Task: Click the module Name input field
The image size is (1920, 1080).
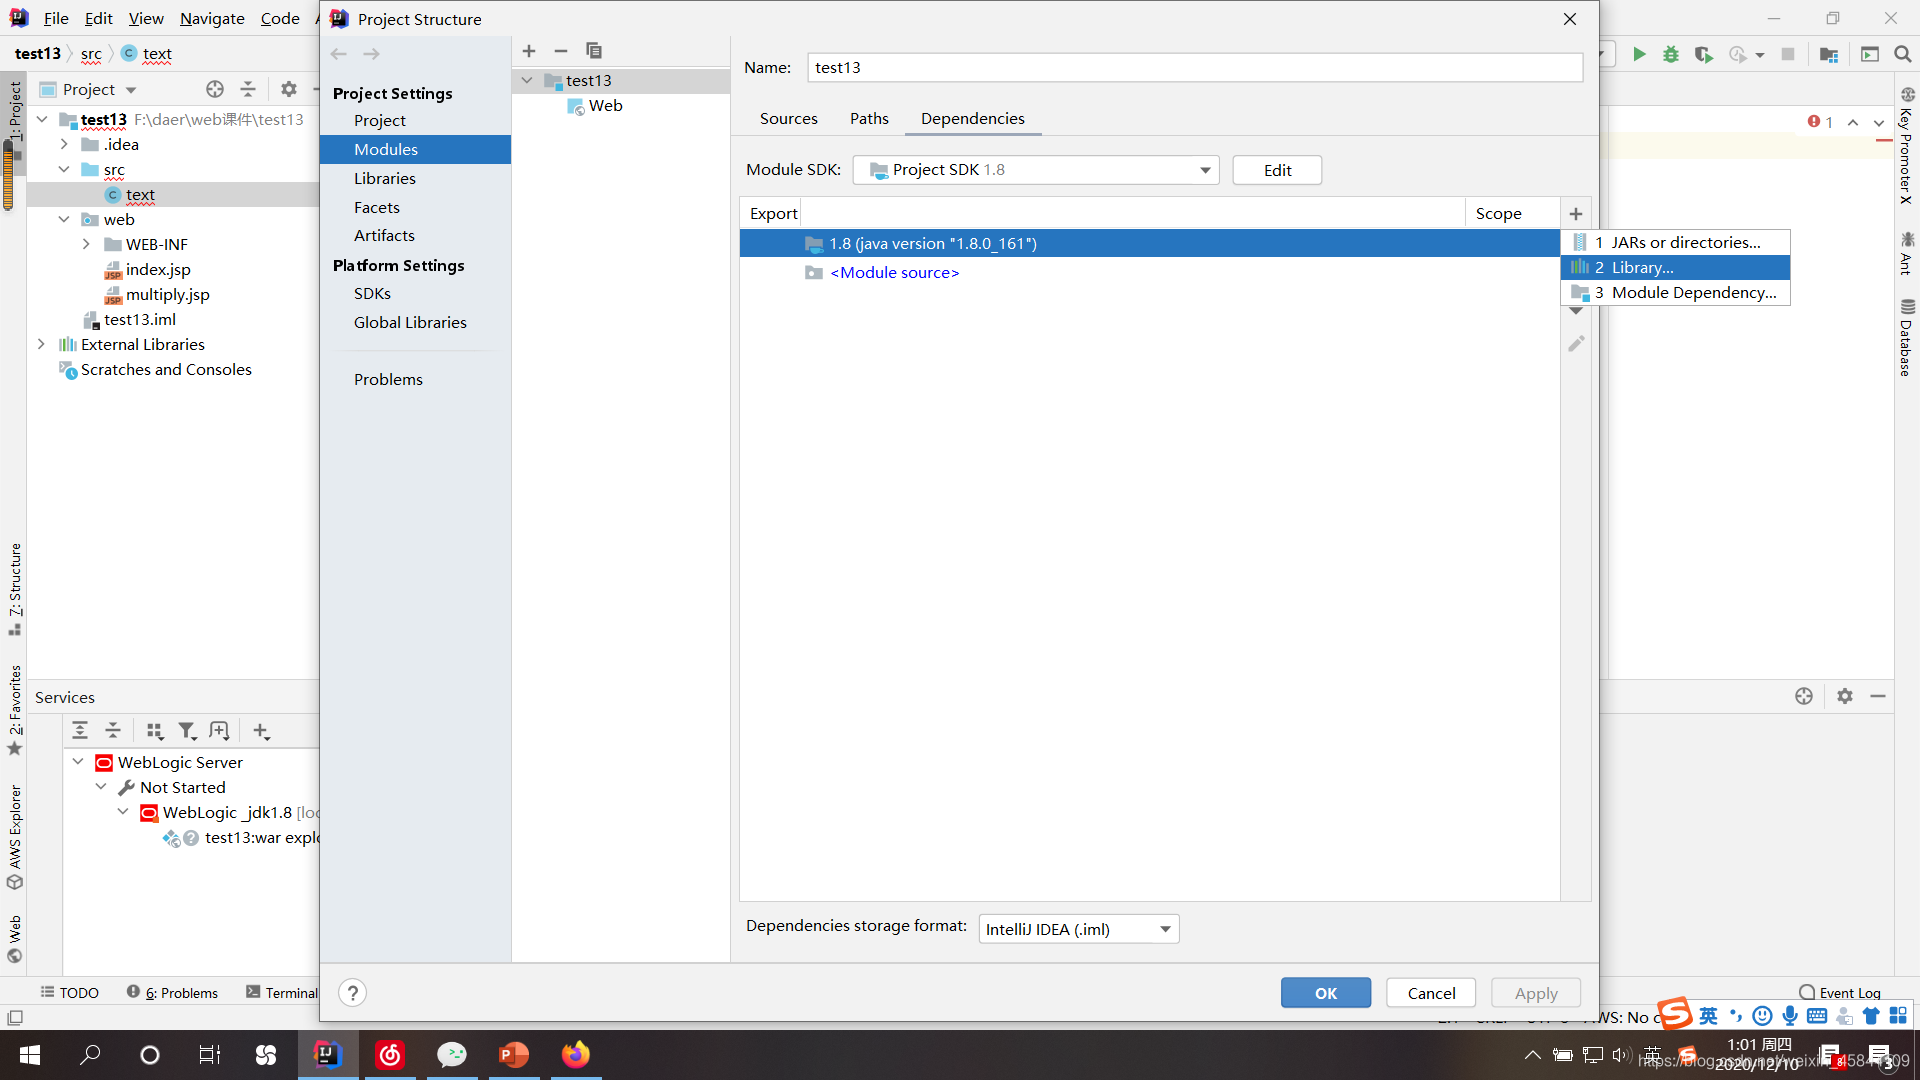Action: [1195, 67]
